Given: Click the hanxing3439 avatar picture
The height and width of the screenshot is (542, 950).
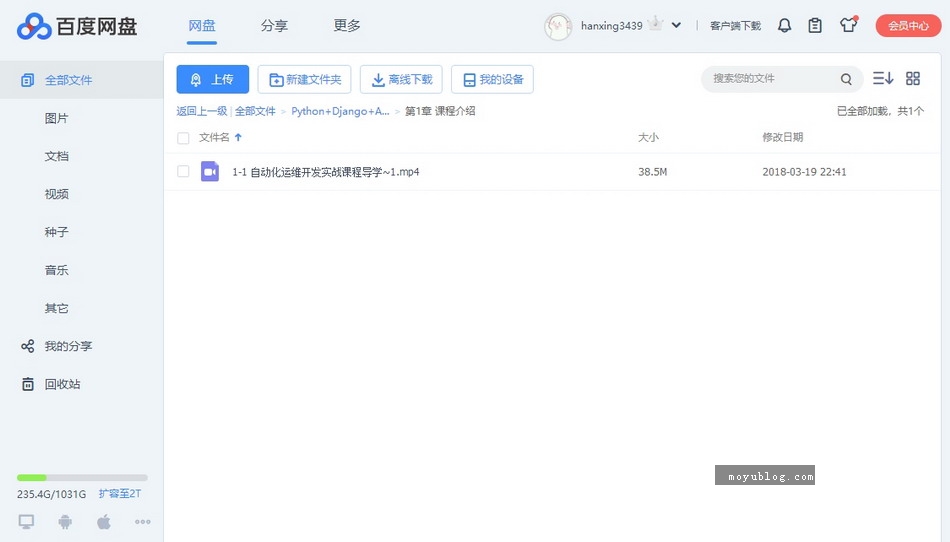Looking at the screenshot, I should [x=557, y=26].
